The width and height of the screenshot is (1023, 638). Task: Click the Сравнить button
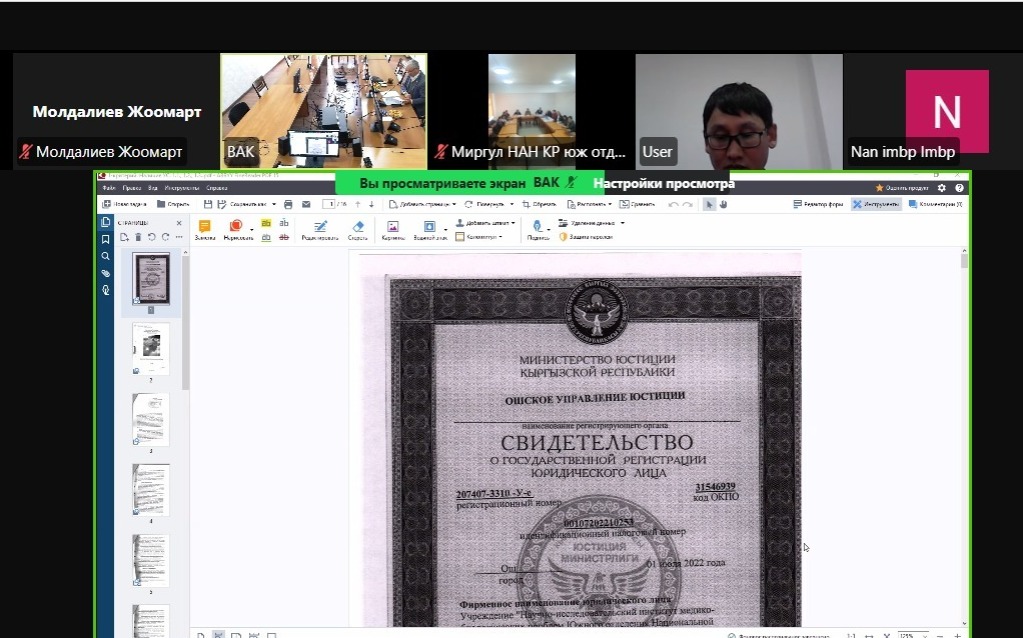637,204
